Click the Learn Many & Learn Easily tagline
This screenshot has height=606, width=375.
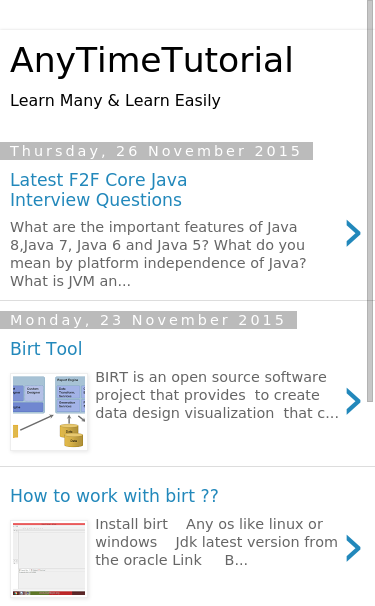click(115, 100)
